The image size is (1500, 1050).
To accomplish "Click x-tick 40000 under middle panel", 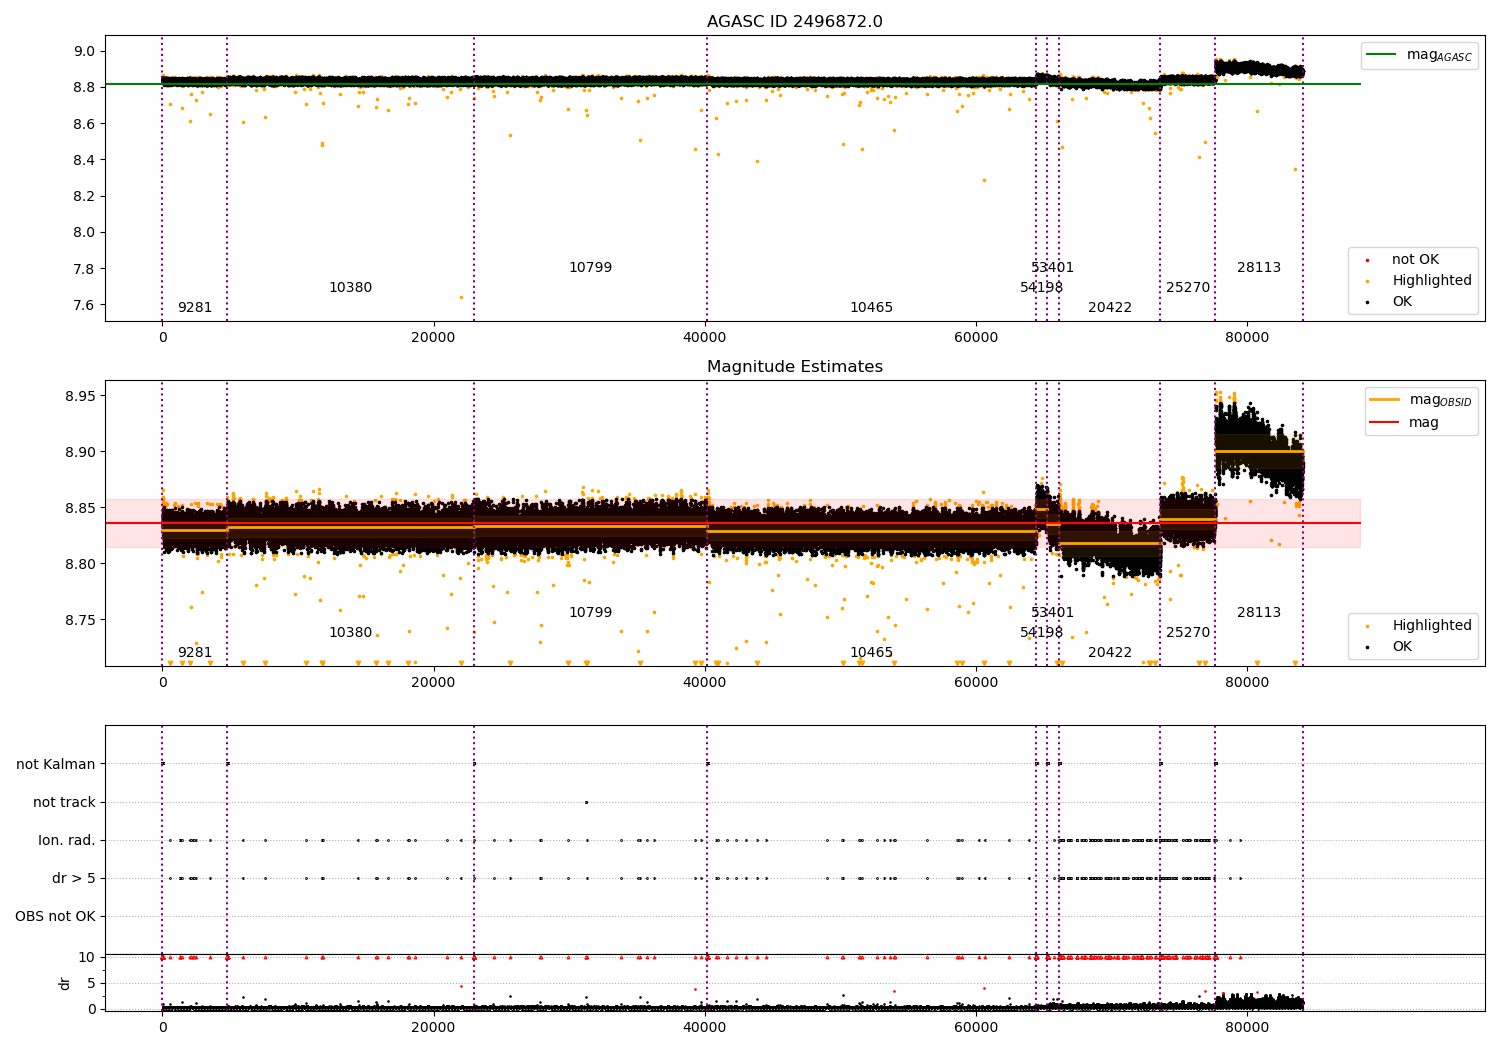I will point(705,682).
